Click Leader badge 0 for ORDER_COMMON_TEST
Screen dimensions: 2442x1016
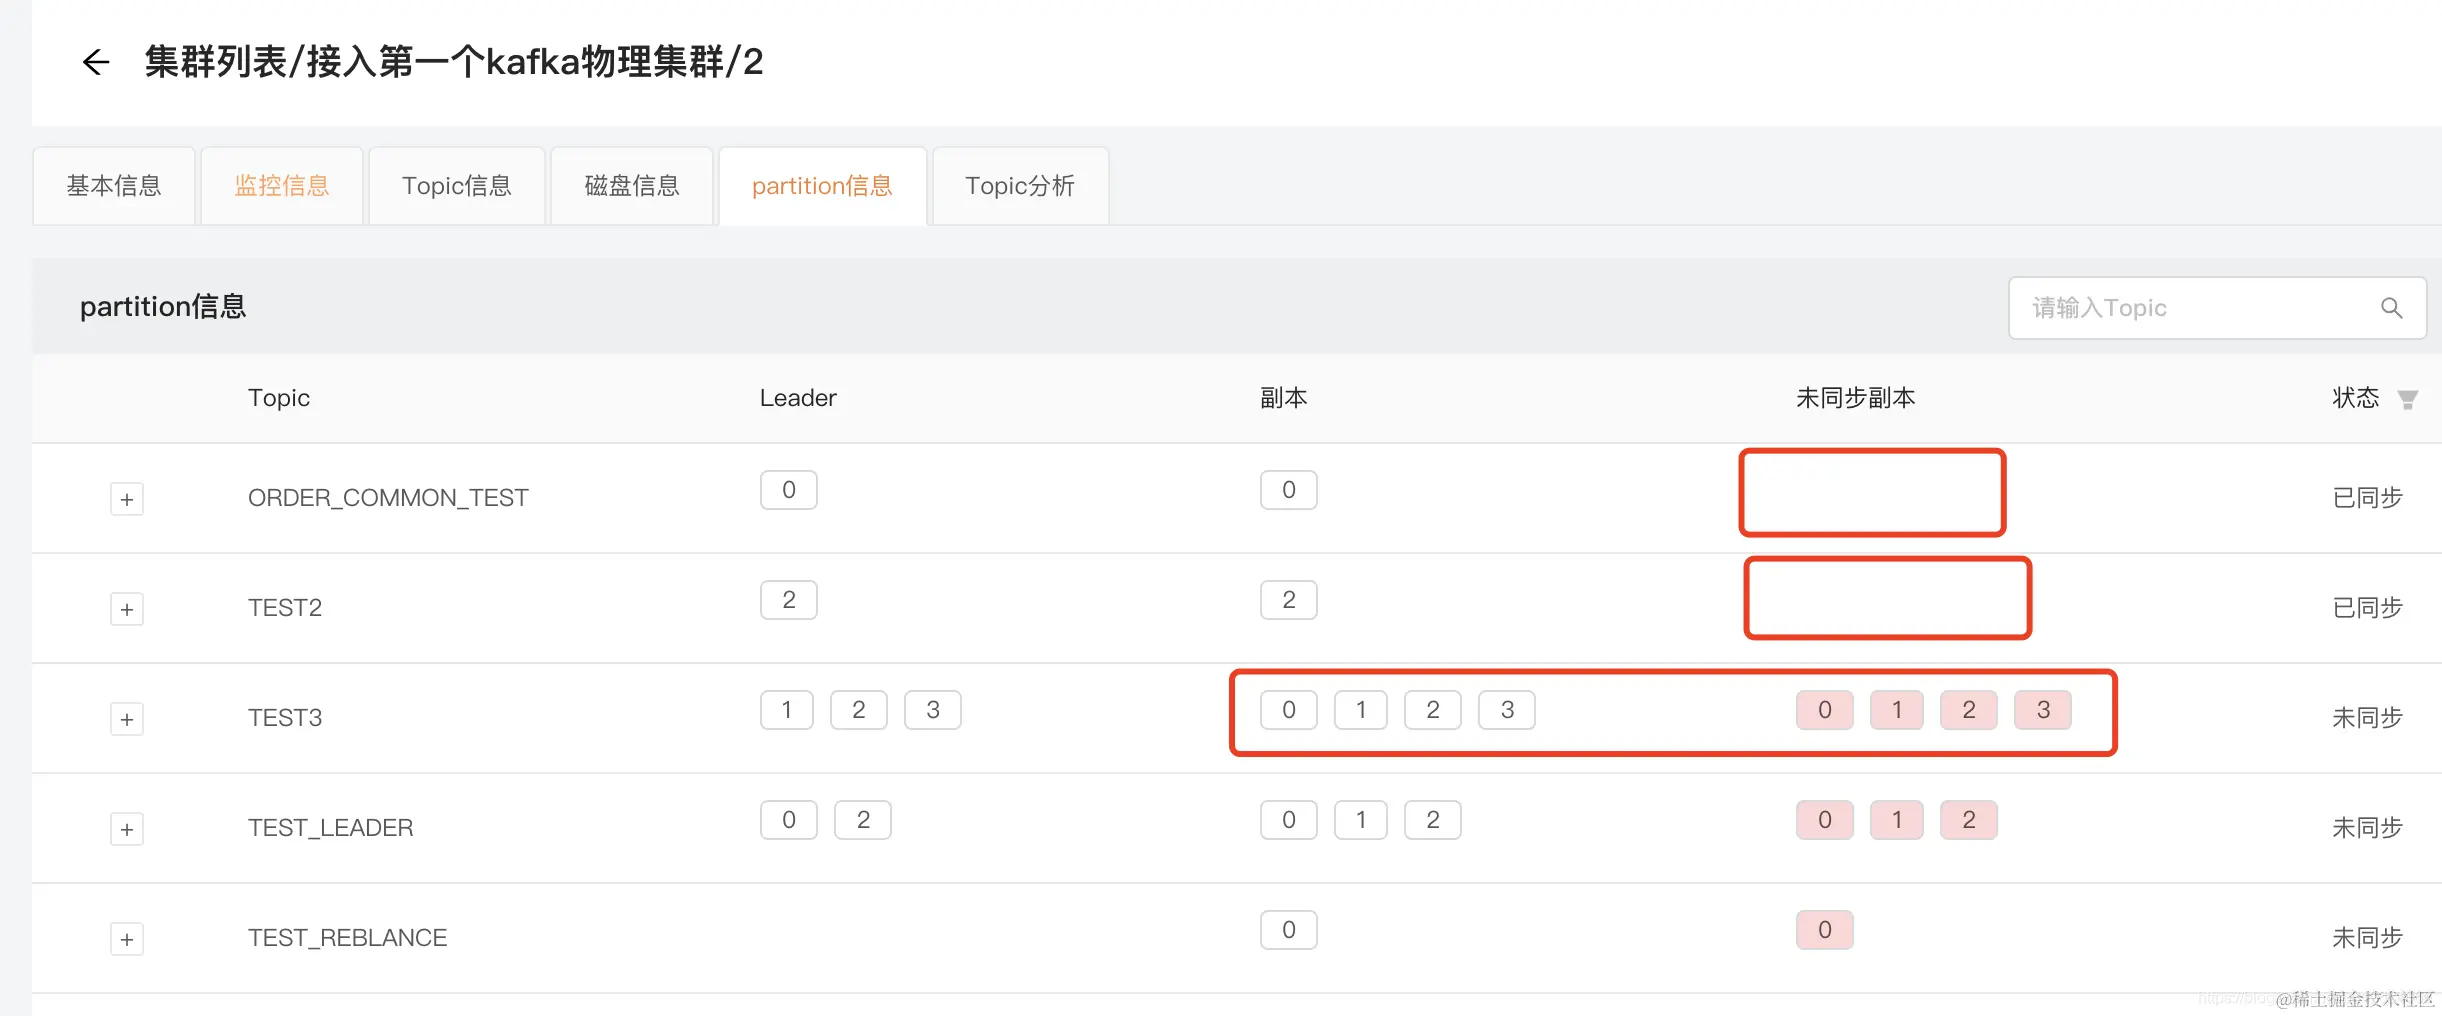pos(789,490)
